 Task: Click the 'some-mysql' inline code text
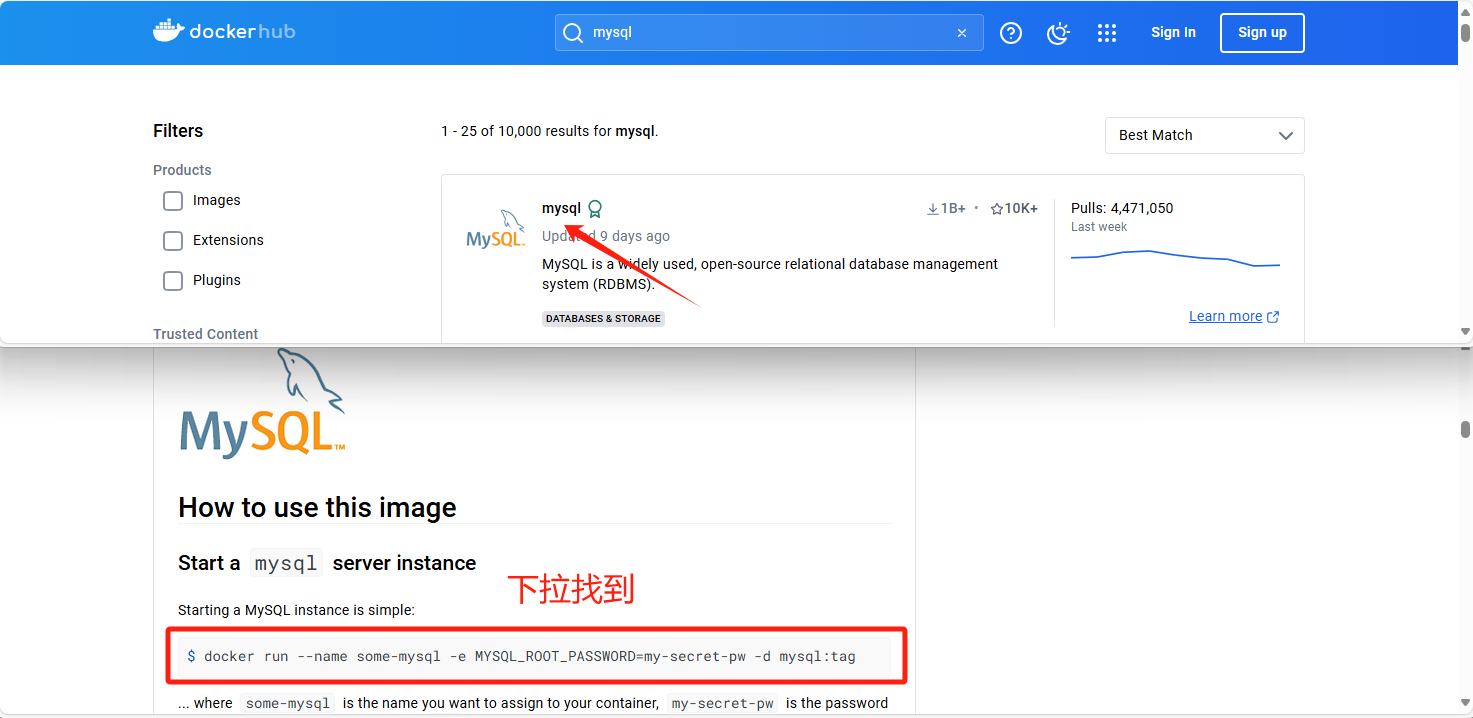(288, 703)
